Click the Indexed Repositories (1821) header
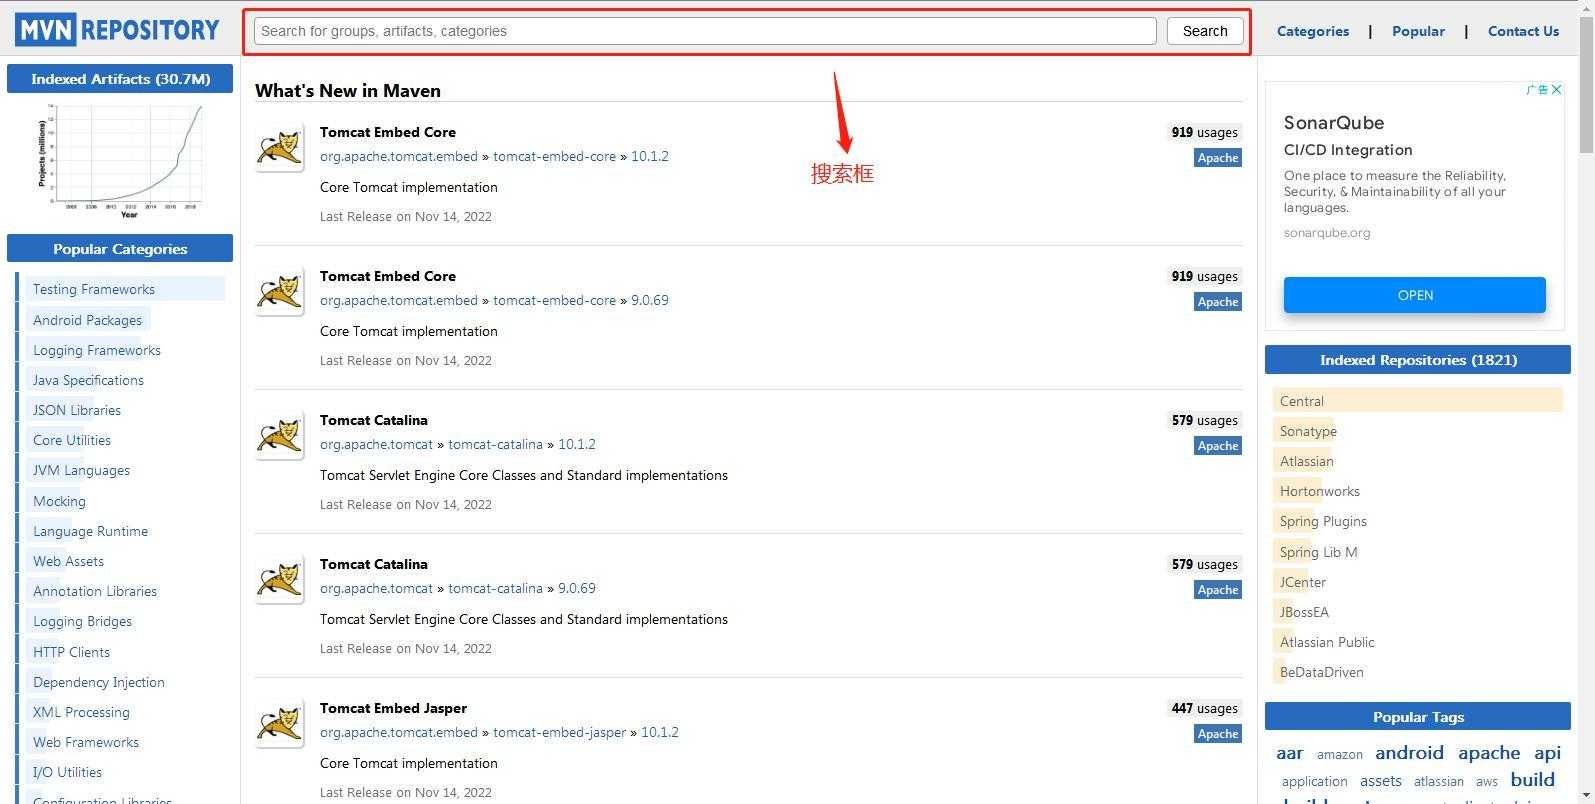 click(1418, 360)
